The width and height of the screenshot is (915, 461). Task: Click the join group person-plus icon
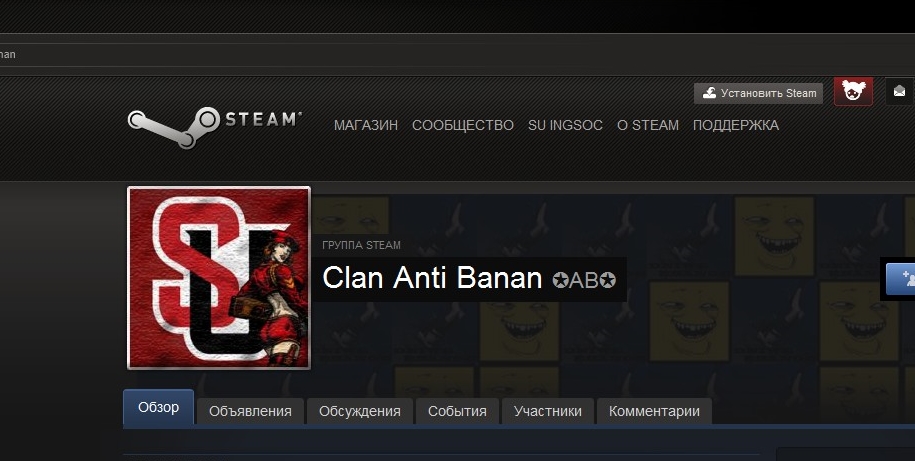click(x=907, y=279)
